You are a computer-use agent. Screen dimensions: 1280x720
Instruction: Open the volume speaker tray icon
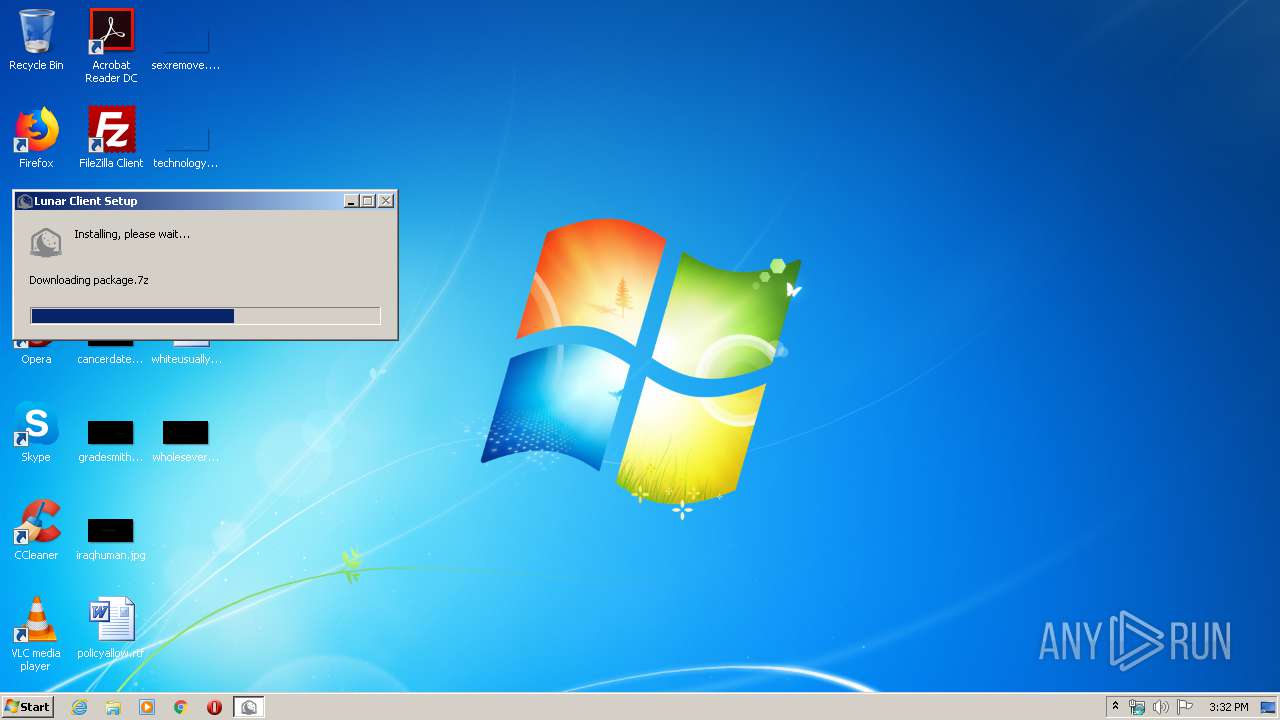[1161, 707]
